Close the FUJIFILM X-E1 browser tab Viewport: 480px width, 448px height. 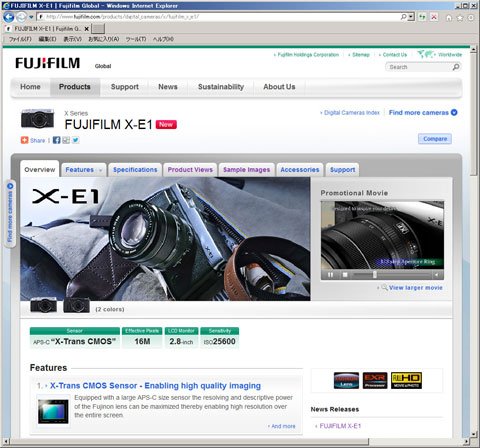coord(86,29)
